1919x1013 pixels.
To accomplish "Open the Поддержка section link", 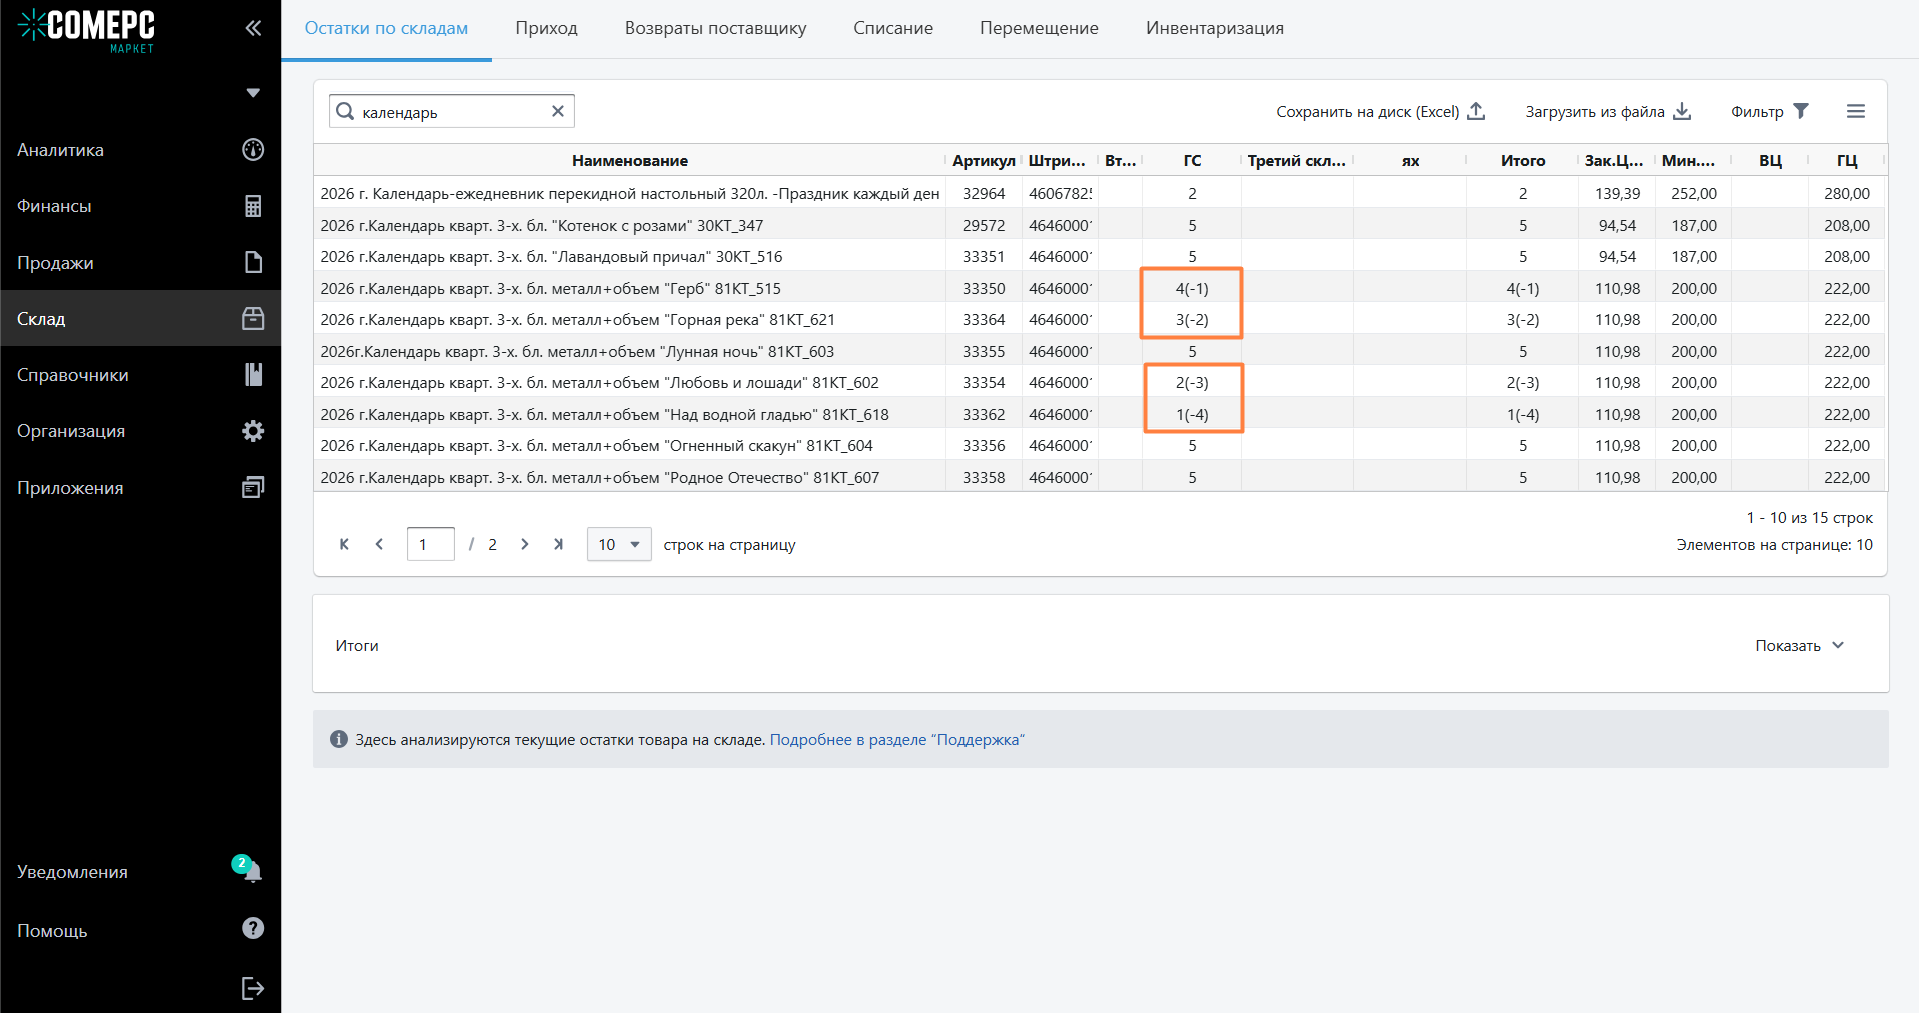I will [x=897, y=740].
